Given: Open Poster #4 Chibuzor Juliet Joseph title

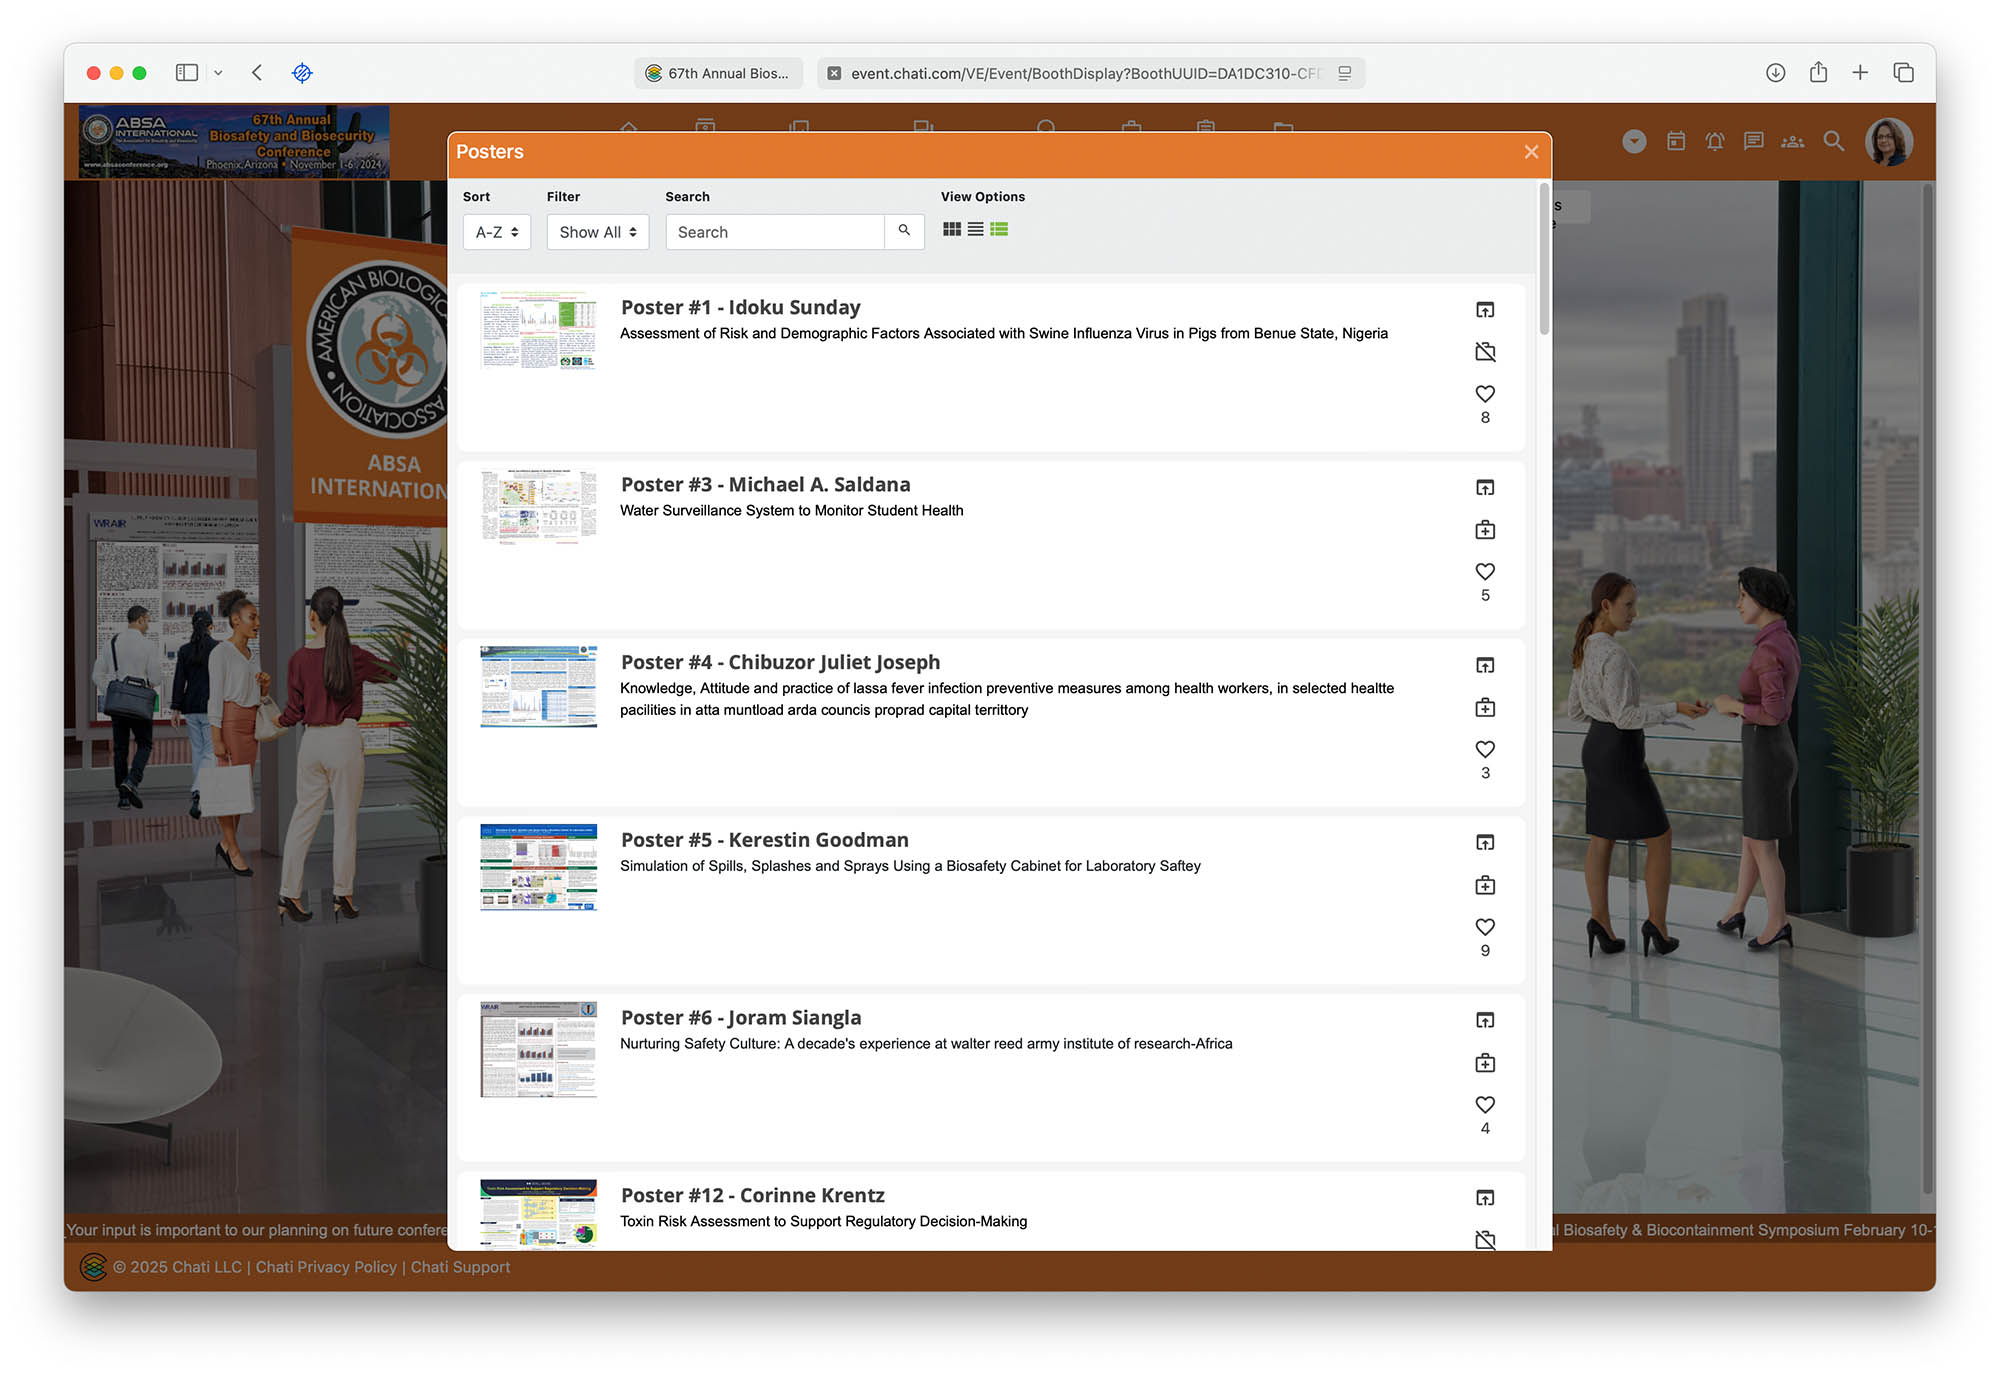Looking at the screenshot, I should (780, 662).
